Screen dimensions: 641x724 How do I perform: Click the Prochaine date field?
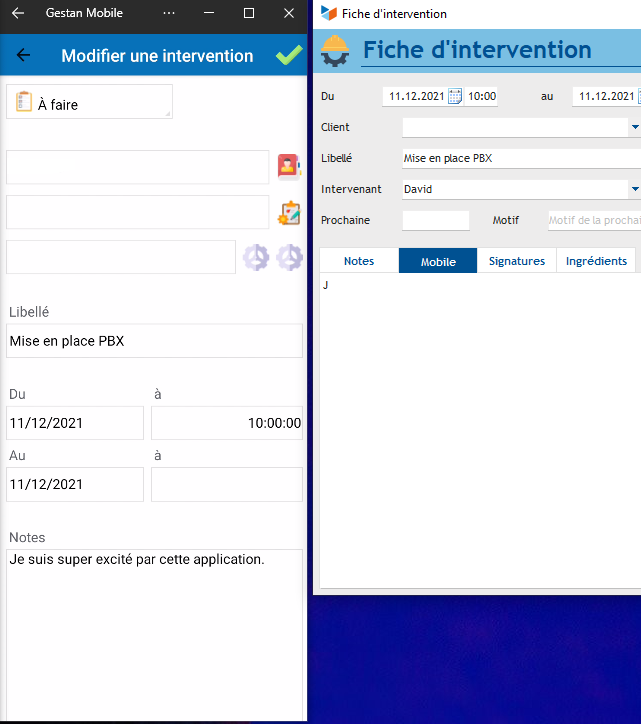435,220
